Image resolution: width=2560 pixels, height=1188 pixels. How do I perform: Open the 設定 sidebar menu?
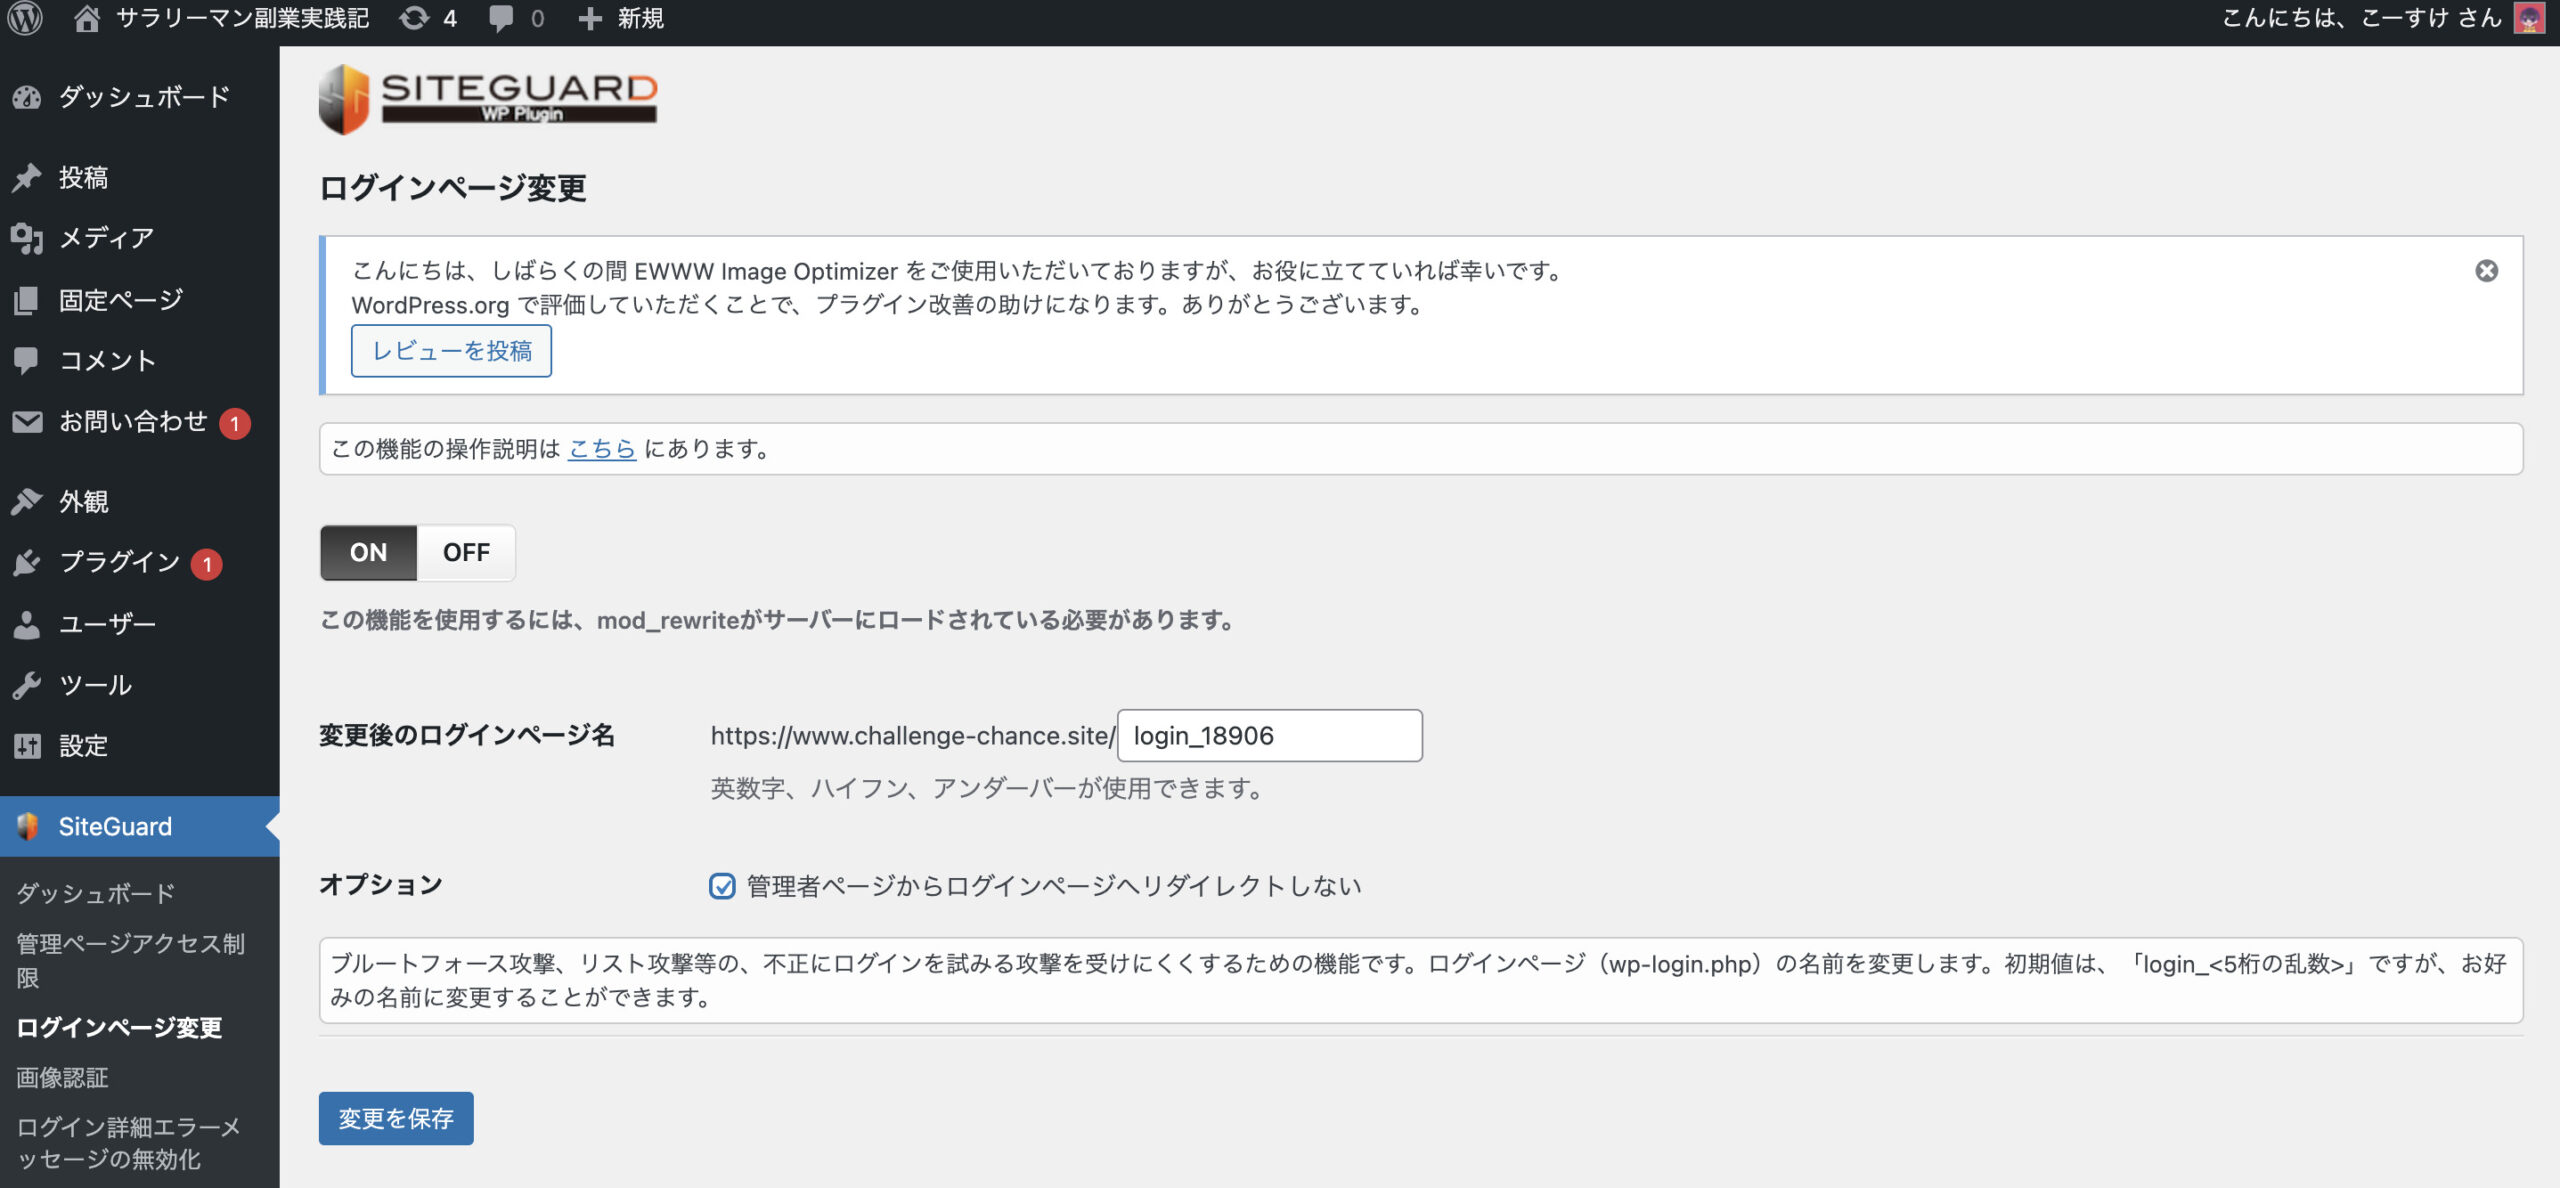pyautogui.click(x=82, y=746)
